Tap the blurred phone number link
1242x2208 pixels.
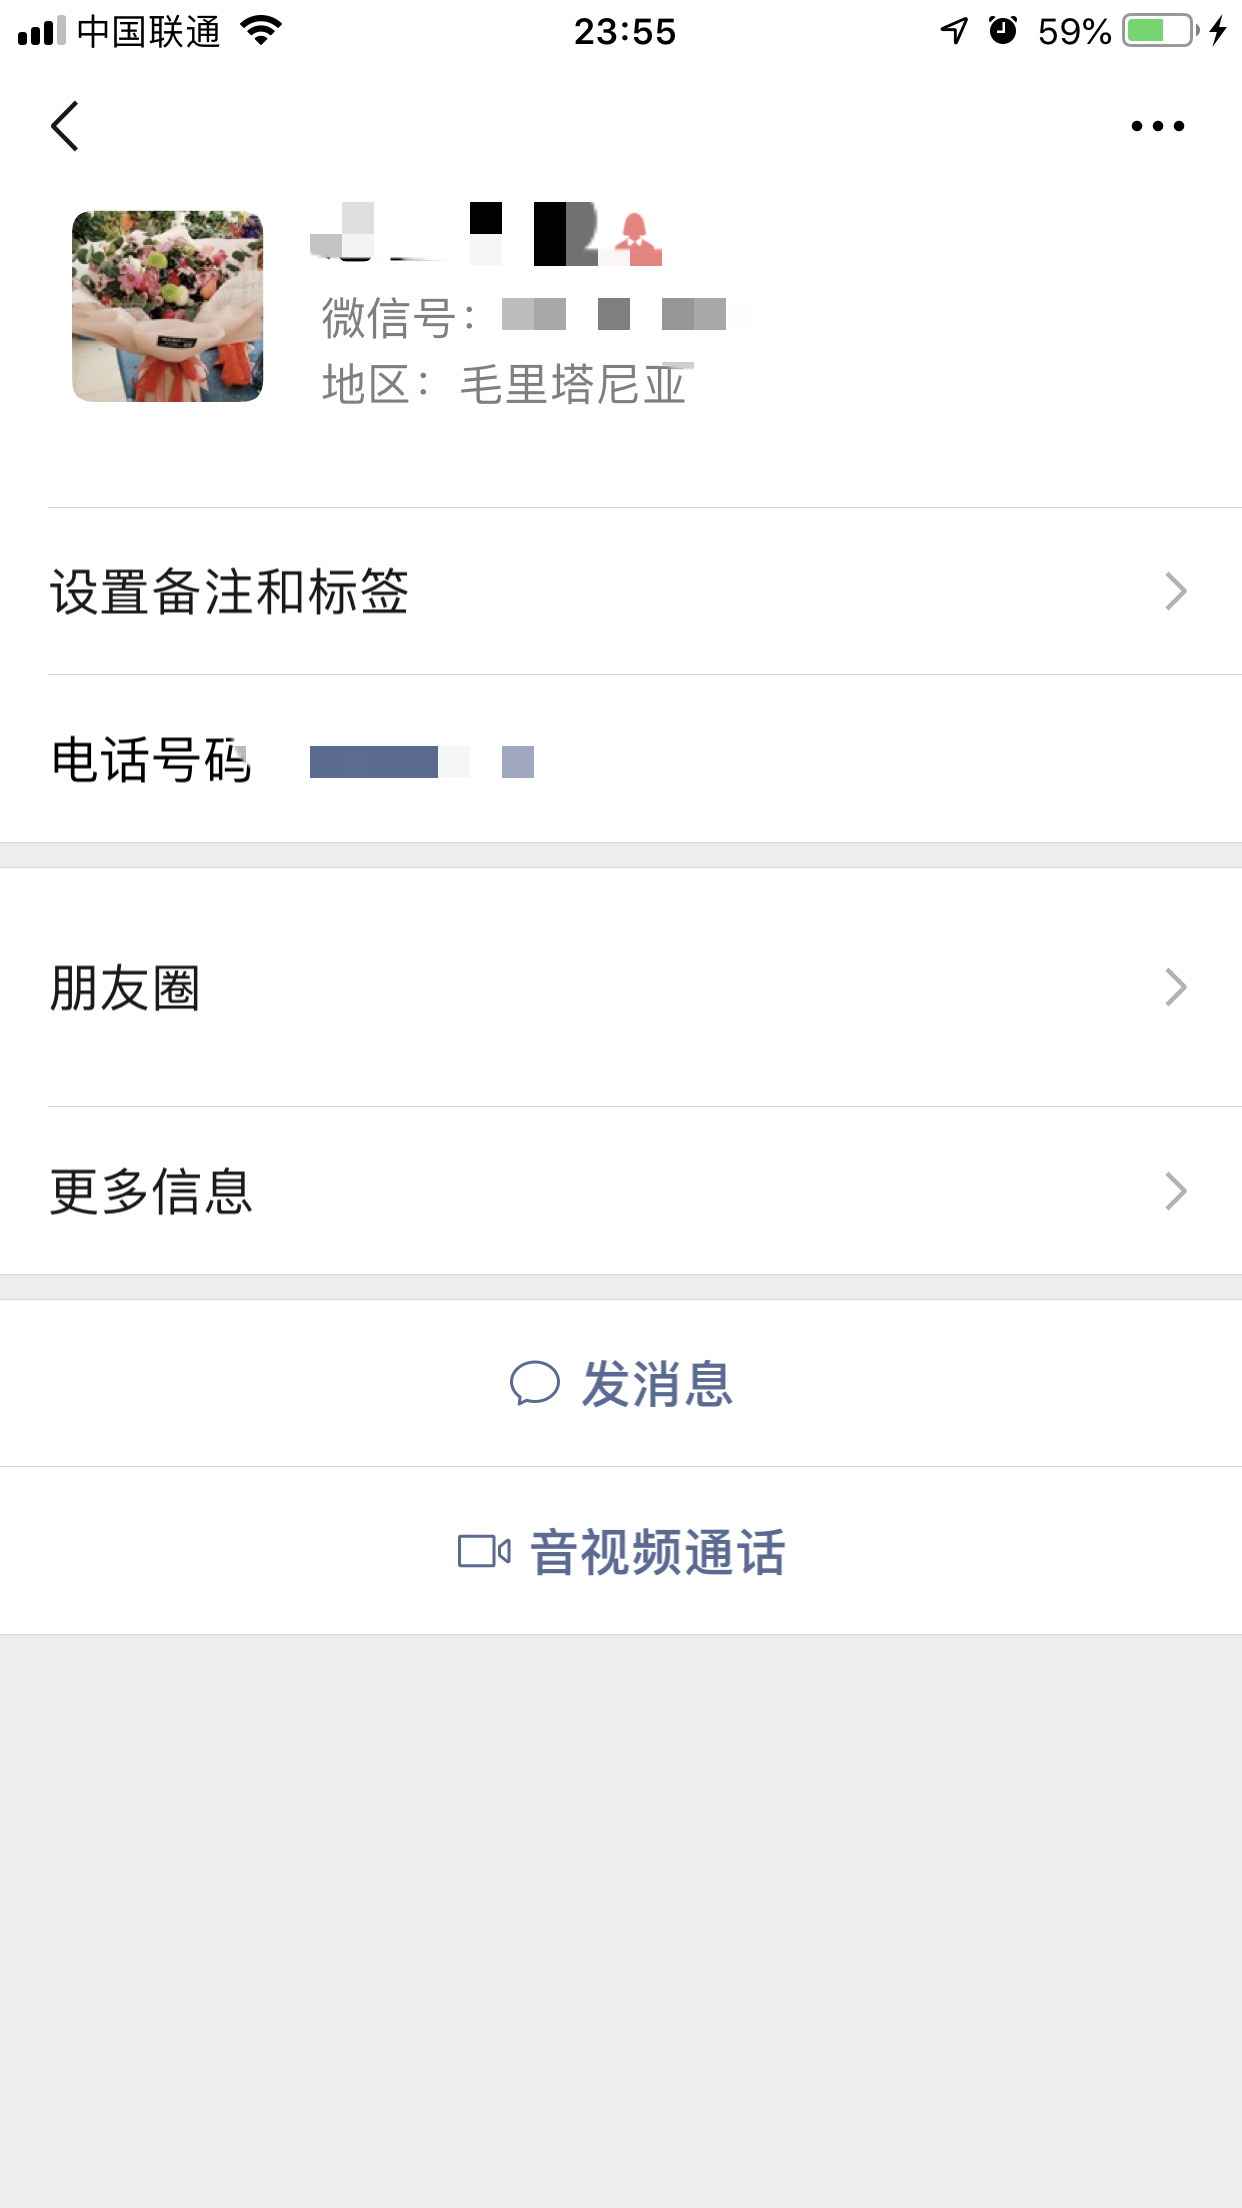coord(421,762)
